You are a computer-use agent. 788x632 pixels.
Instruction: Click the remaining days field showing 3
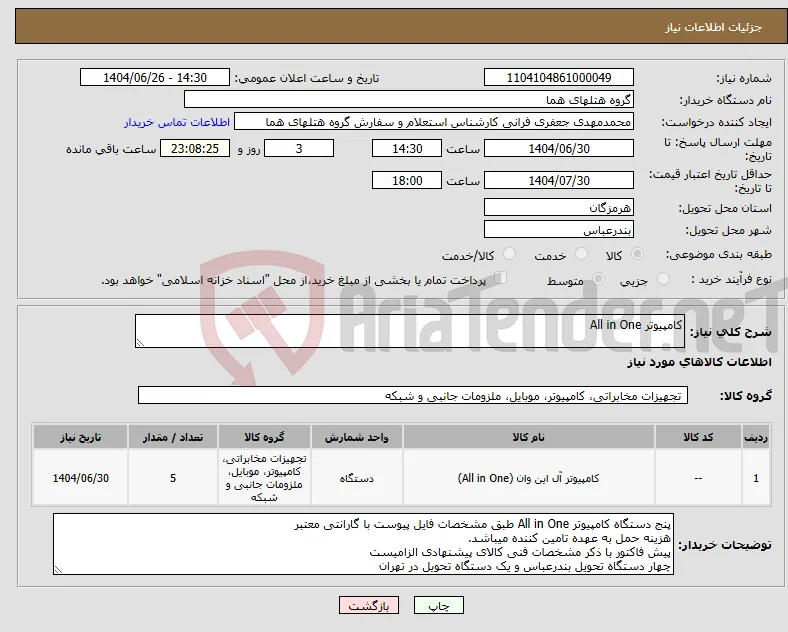coord(299,149)
